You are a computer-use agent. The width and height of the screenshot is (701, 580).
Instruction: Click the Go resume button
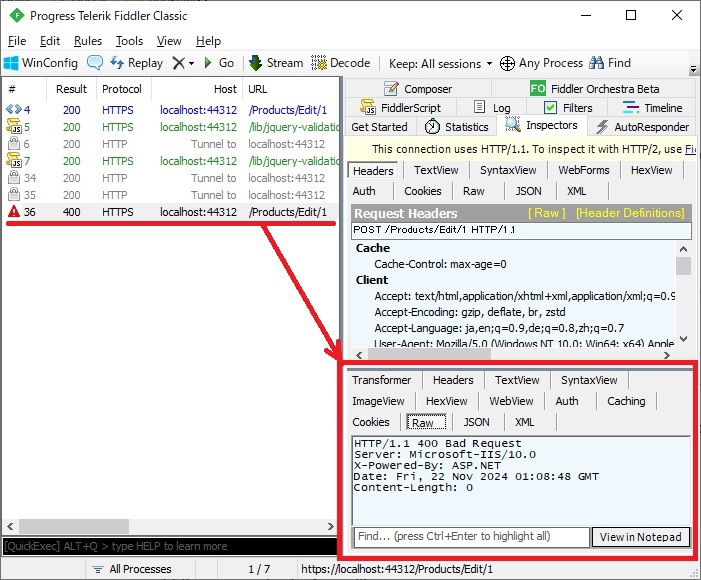click(219, 63)
